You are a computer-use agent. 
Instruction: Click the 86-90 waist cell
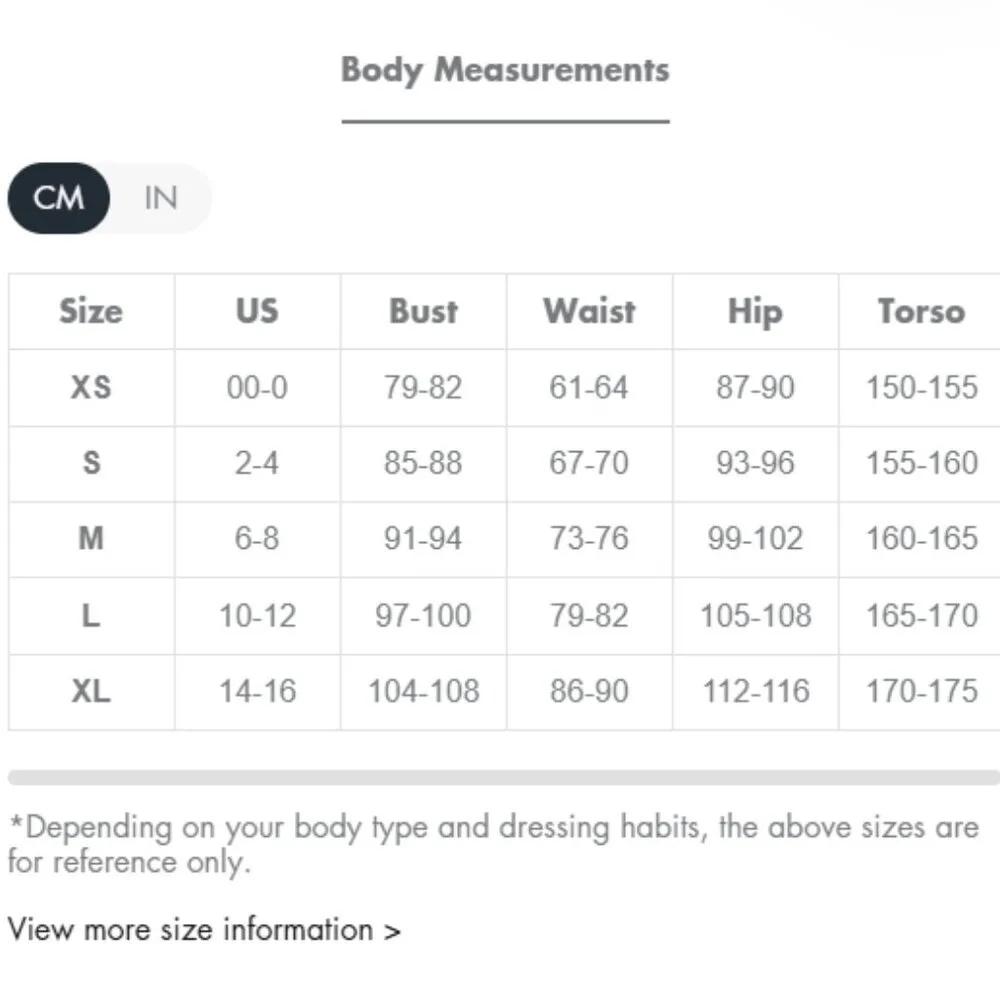[x=589, y=691]
